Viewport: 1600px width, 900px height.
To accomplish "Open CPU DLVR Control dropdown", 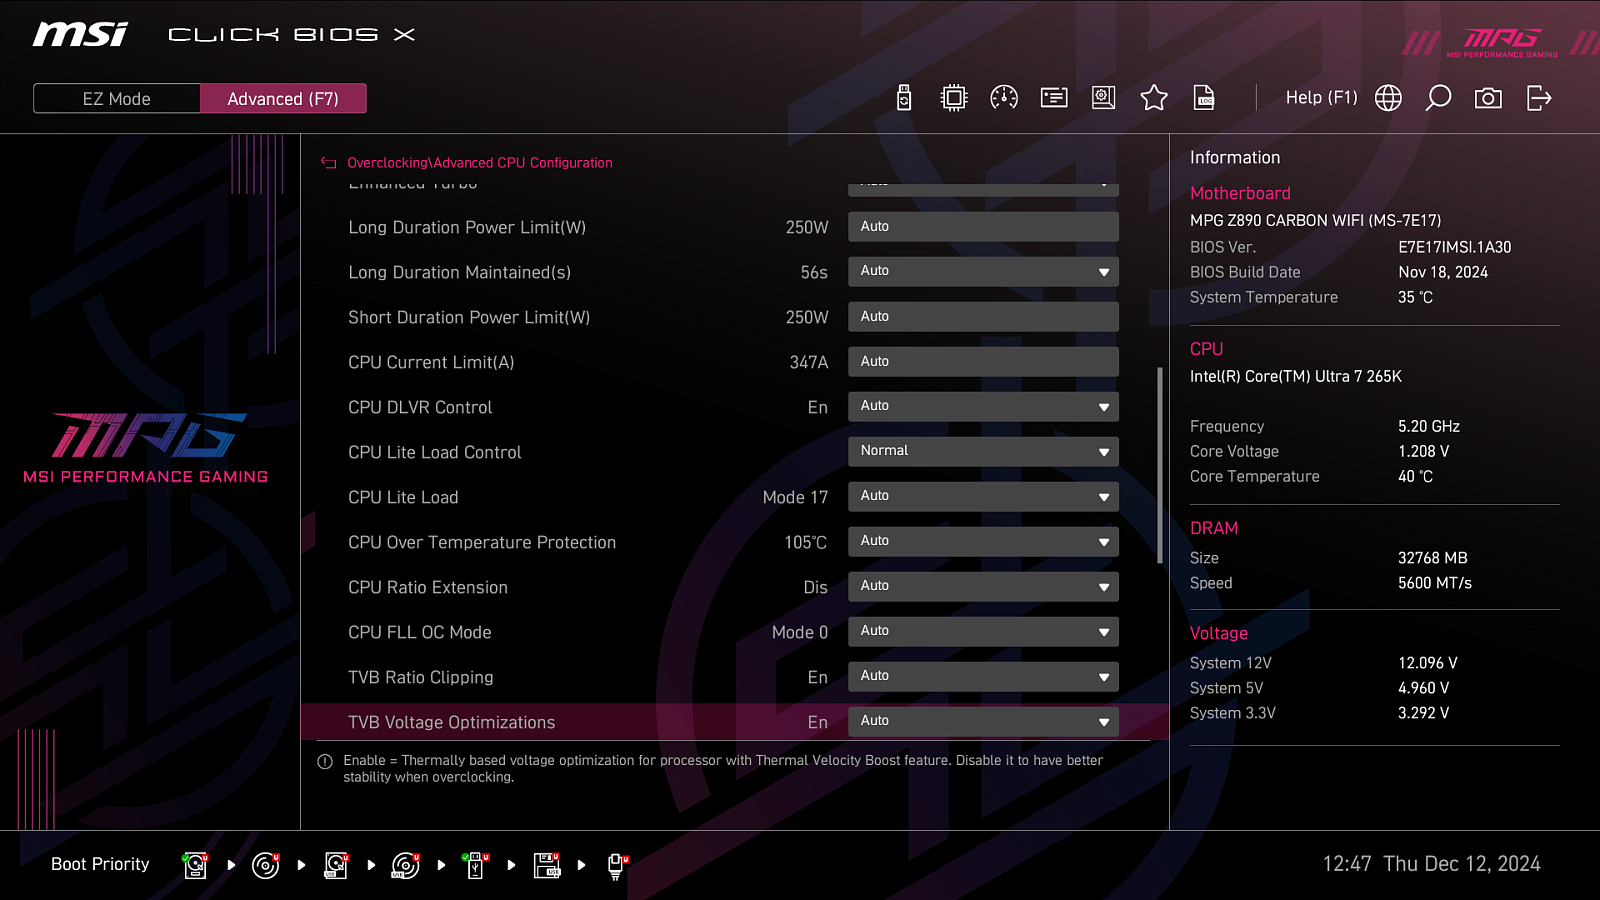I will [x=983, y=407].
